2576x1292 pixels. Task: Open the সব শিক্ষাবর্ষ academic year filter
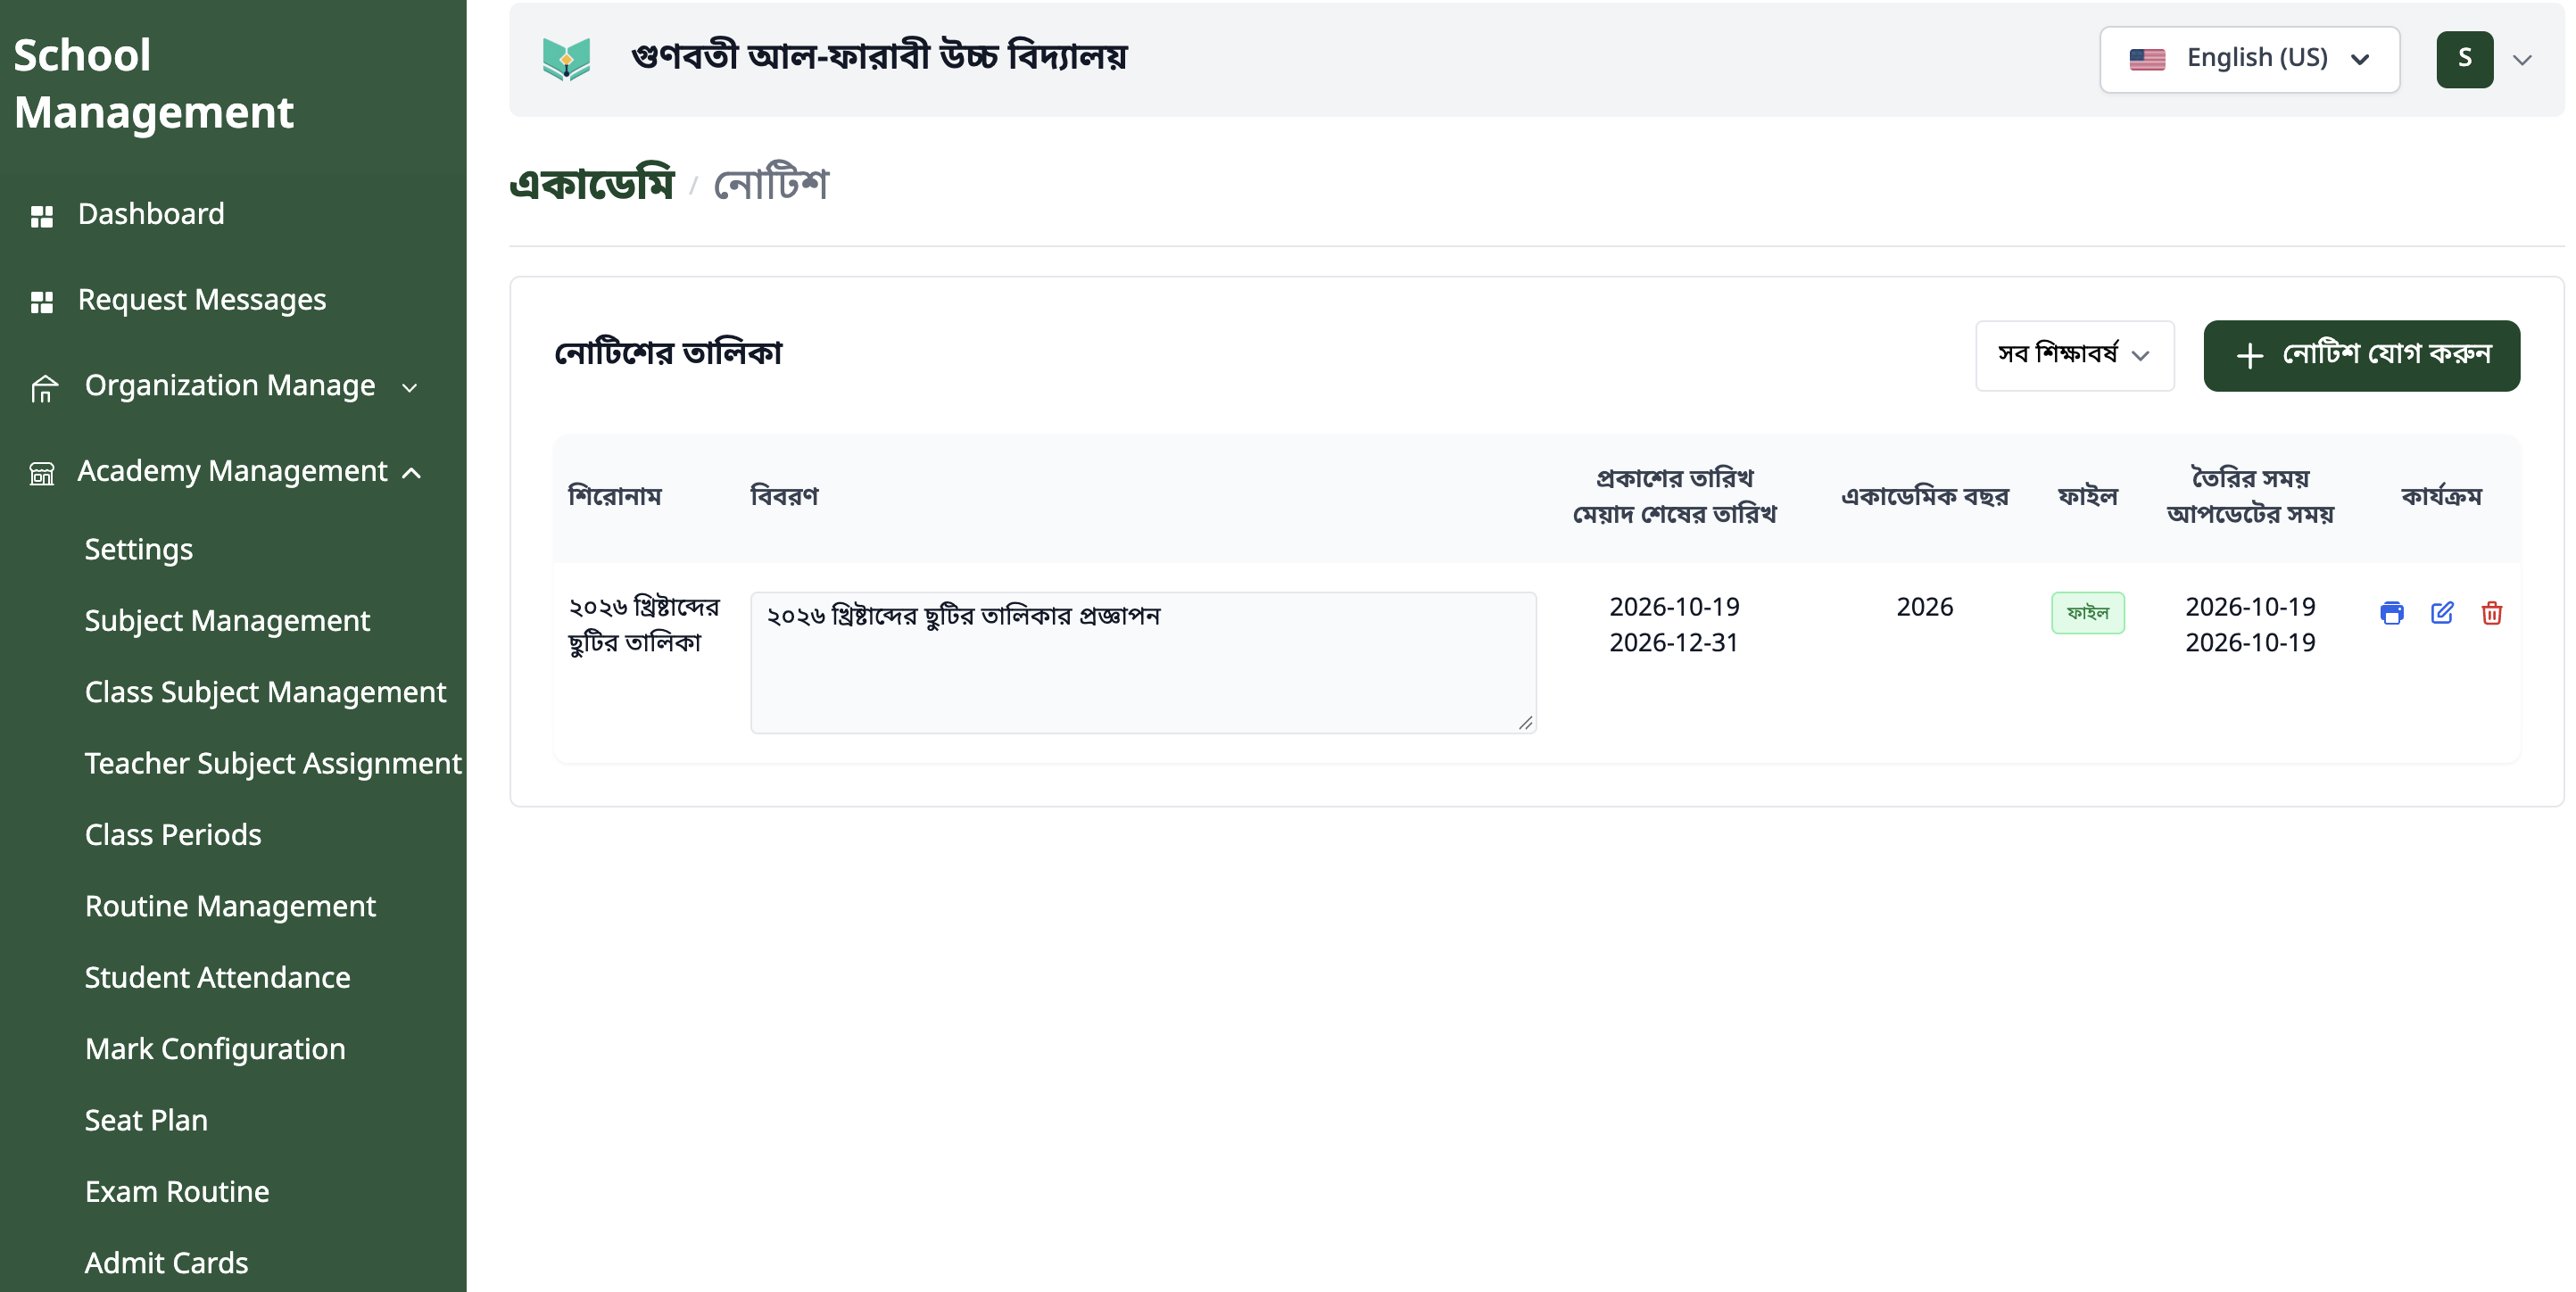(2074, 355)
